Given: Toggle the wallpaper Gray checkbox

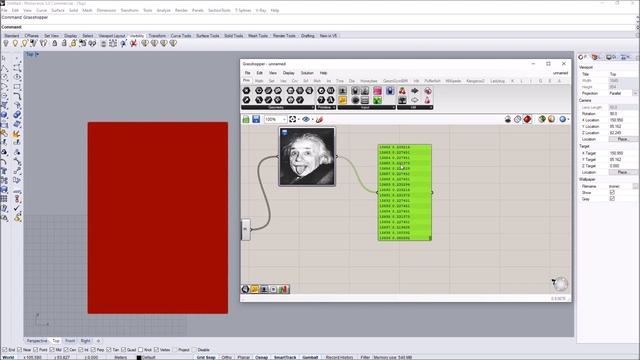Looking at the screenshot, I should point(612,199).
